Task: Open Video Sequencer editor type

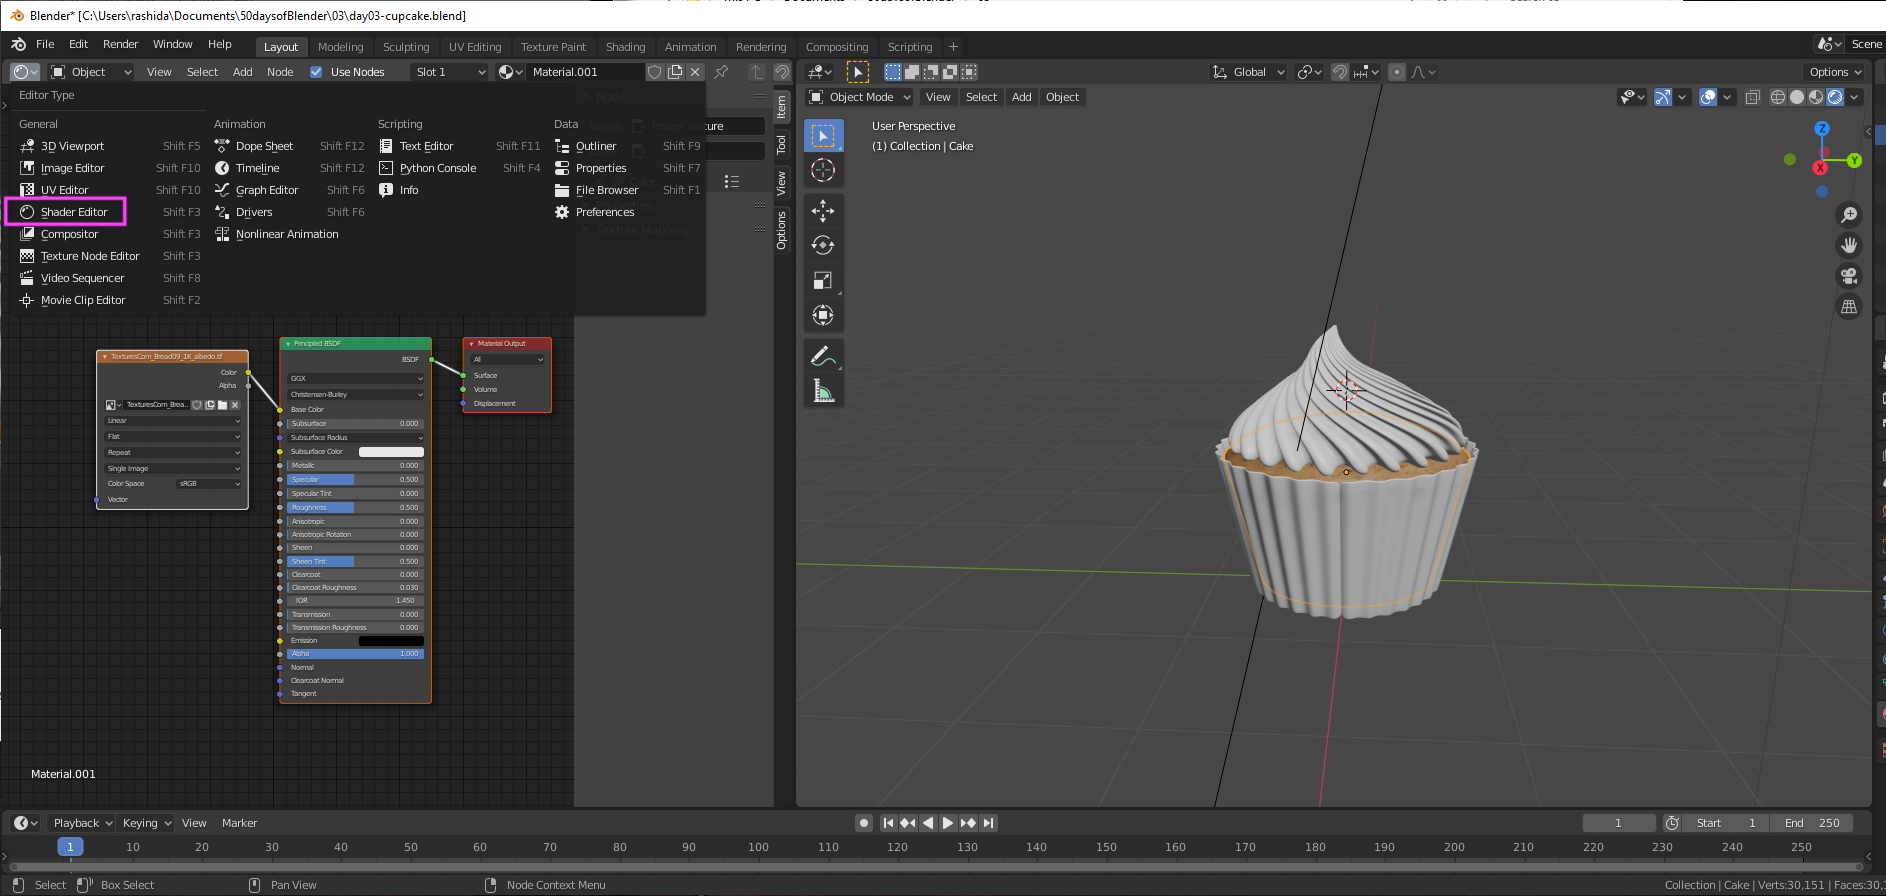Action: (82, 278)
